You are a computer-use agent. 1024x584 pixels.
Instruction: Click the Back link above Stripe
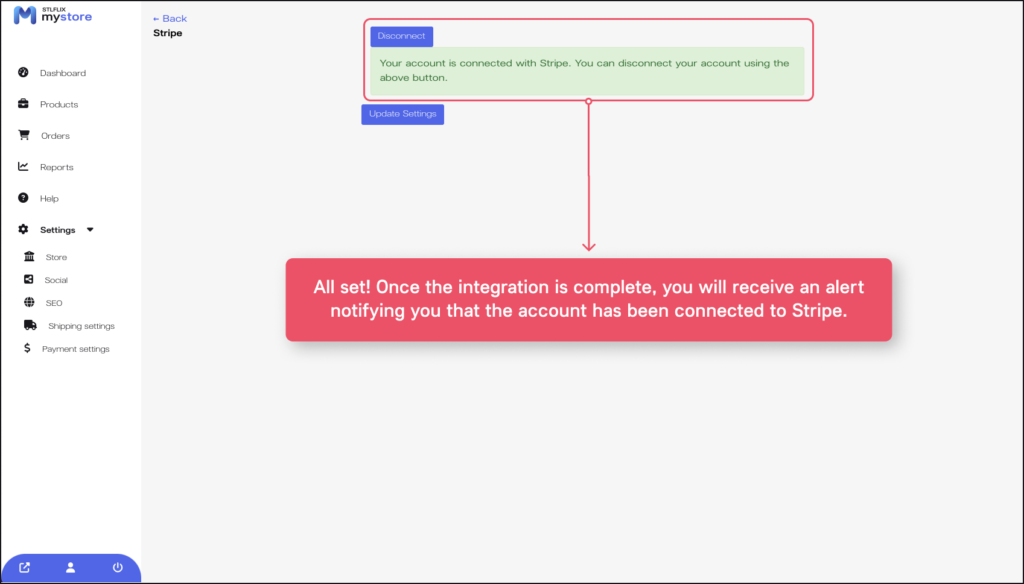coord(170,18)
